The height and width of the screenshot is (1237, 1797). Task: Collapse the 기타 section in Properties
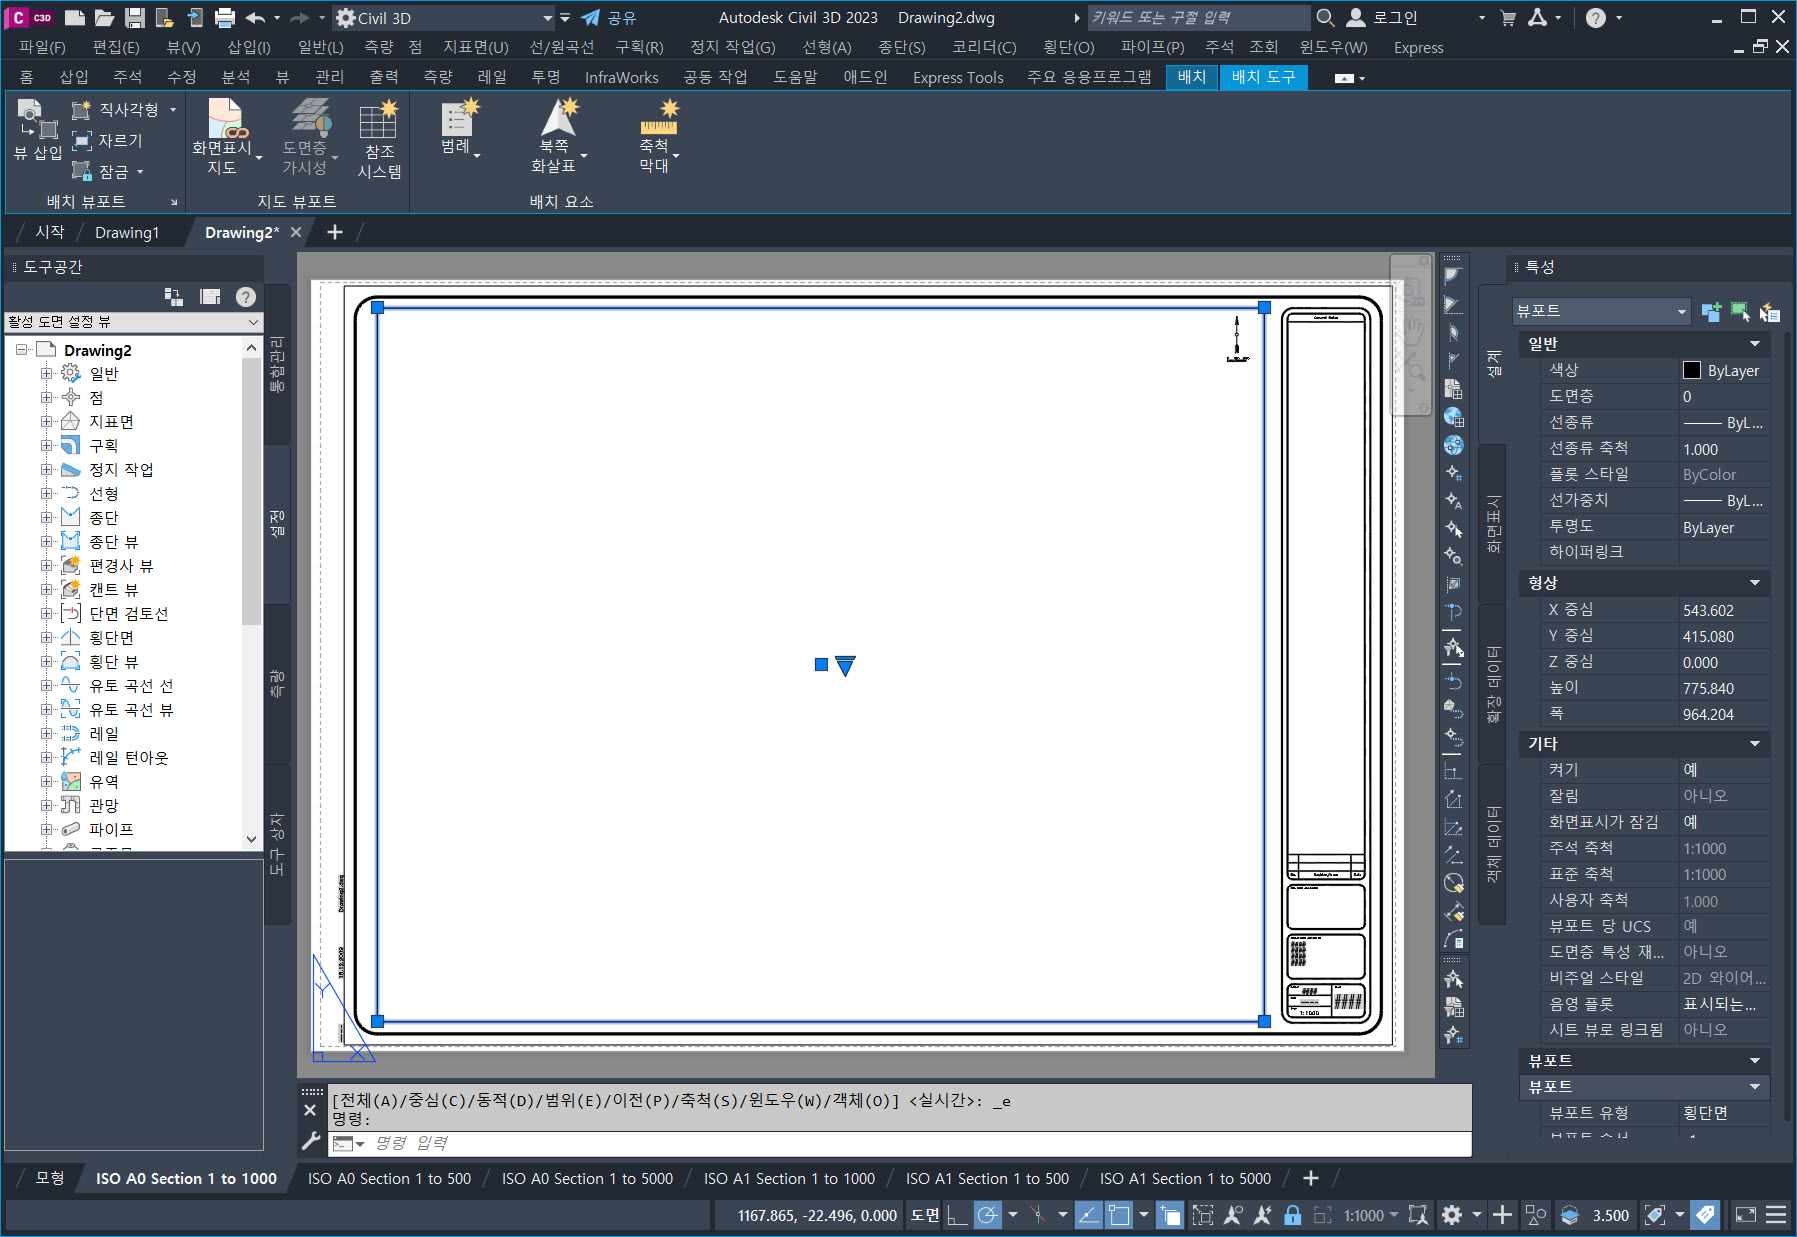click(x=1754, y=744)
